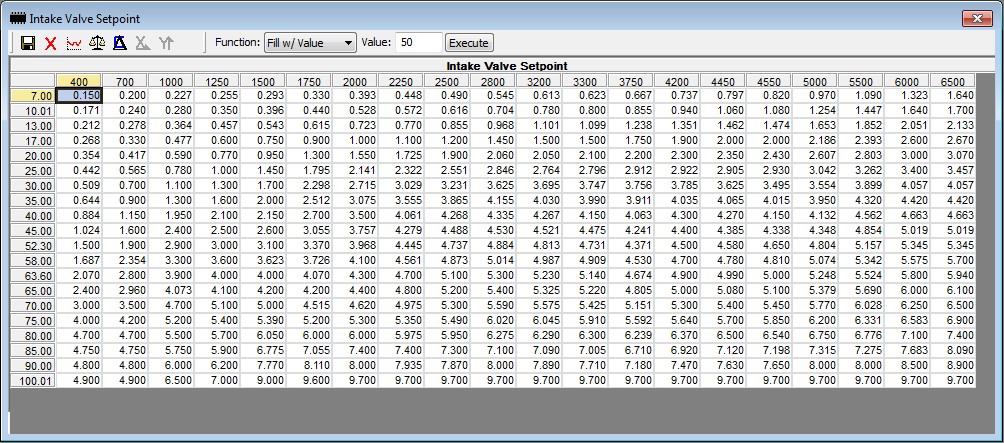Click cell 9.600 in the 100.01 row
Screen dimensions: 1004x443
tap(309, 381)
